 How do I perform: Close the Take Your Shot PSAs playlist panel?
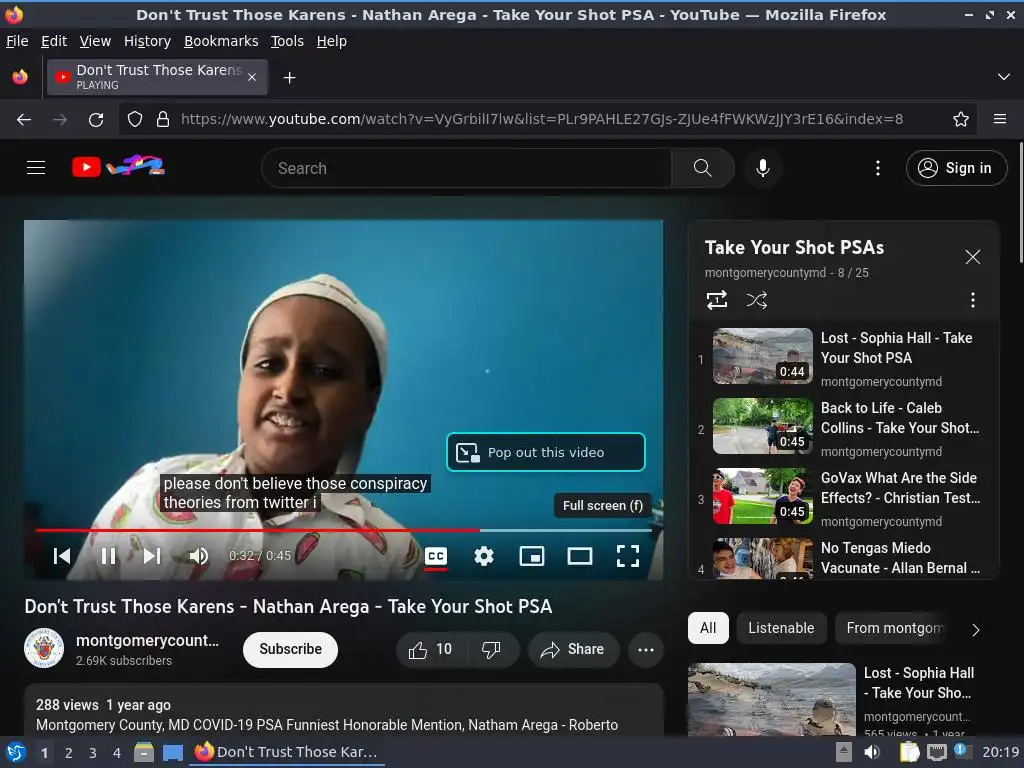tap(972, 257)
